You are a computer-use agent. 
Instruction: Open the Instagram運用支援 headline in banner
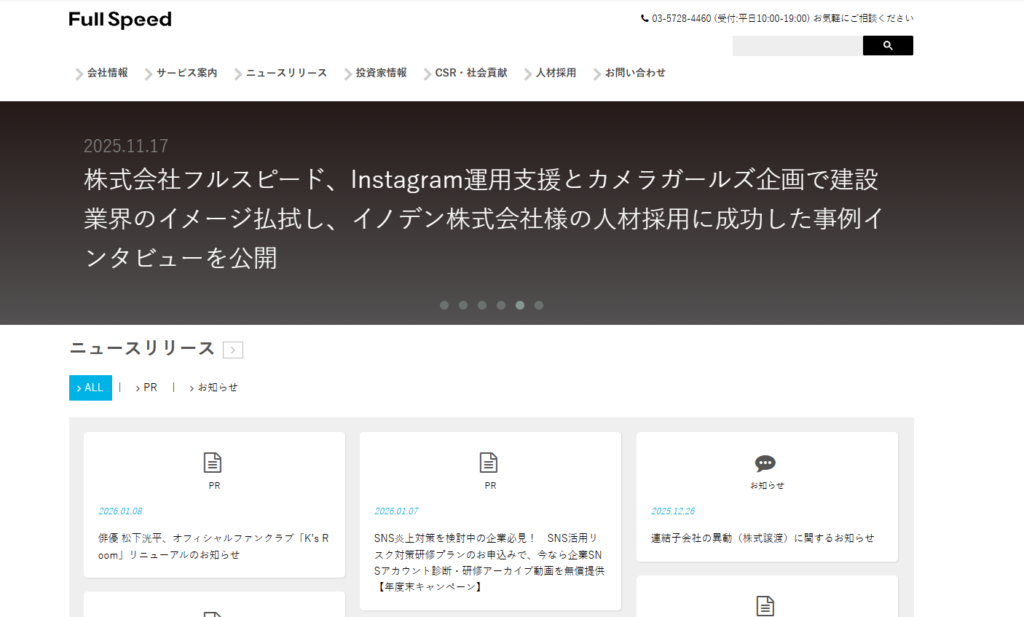[481, 219]
